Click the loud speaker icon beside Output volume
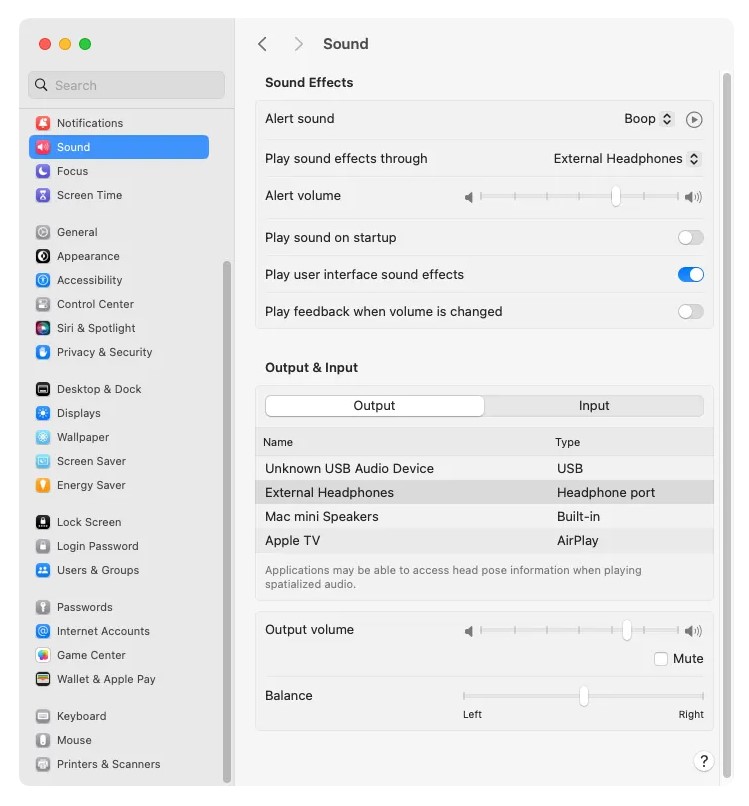 [693, 631]
